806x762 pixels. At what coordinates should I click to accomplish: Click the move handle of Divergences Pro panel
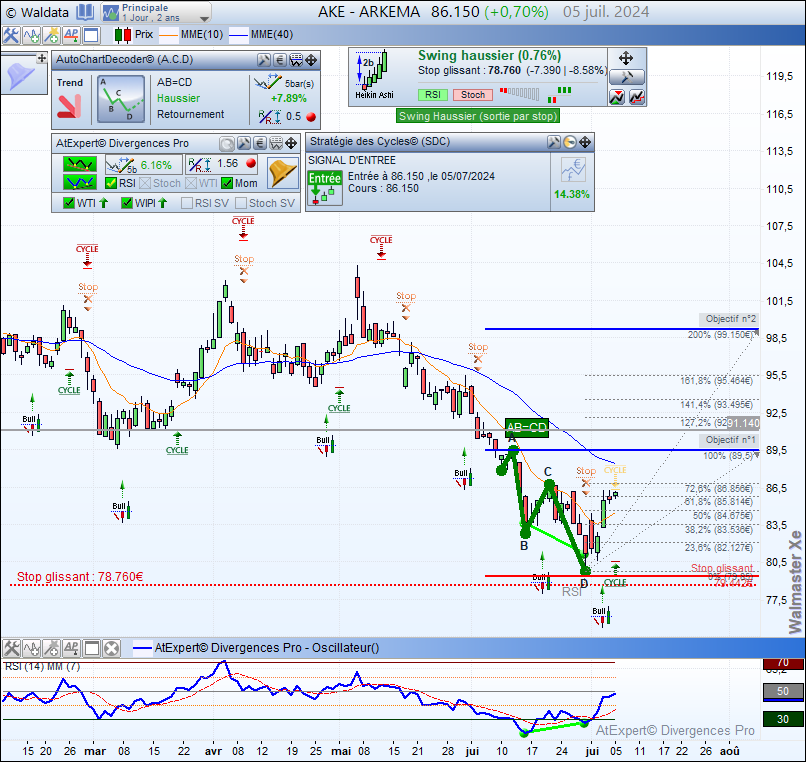point(291,143)
